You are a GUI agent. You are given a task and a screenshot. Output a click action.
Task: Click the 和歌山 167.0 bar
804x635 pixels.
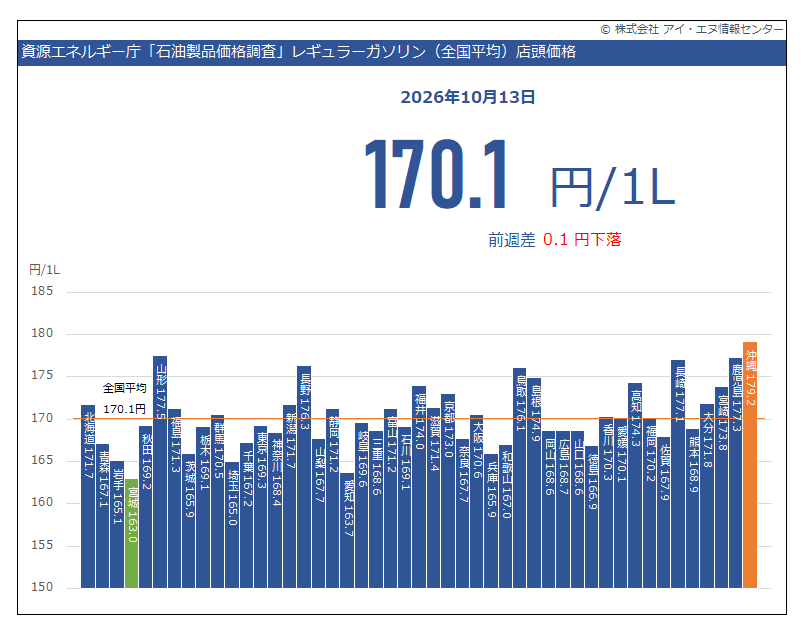[x=506, y=517]
